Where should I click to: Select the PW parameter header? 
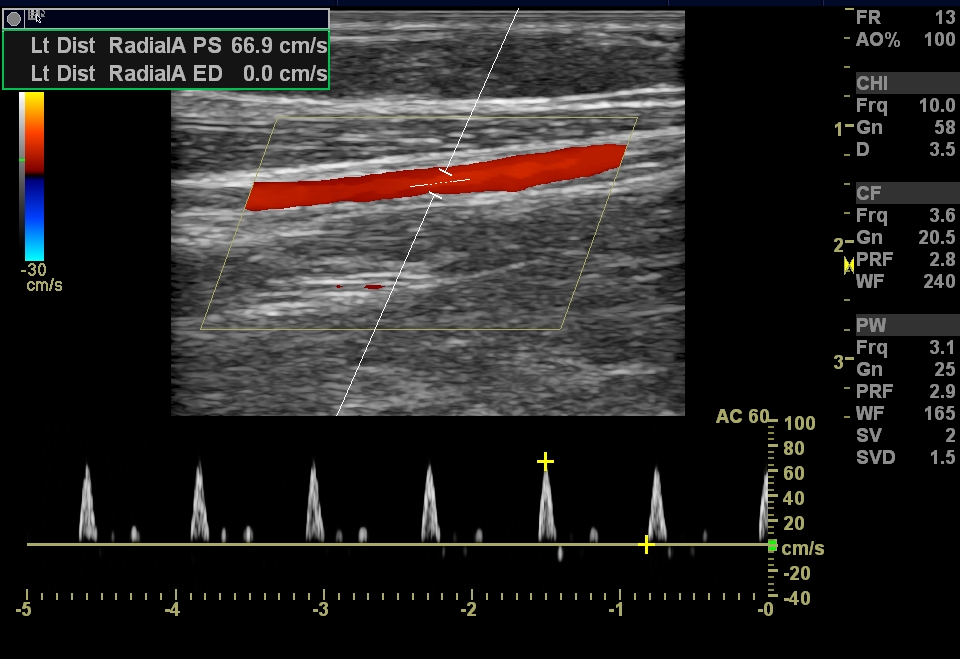870,326
